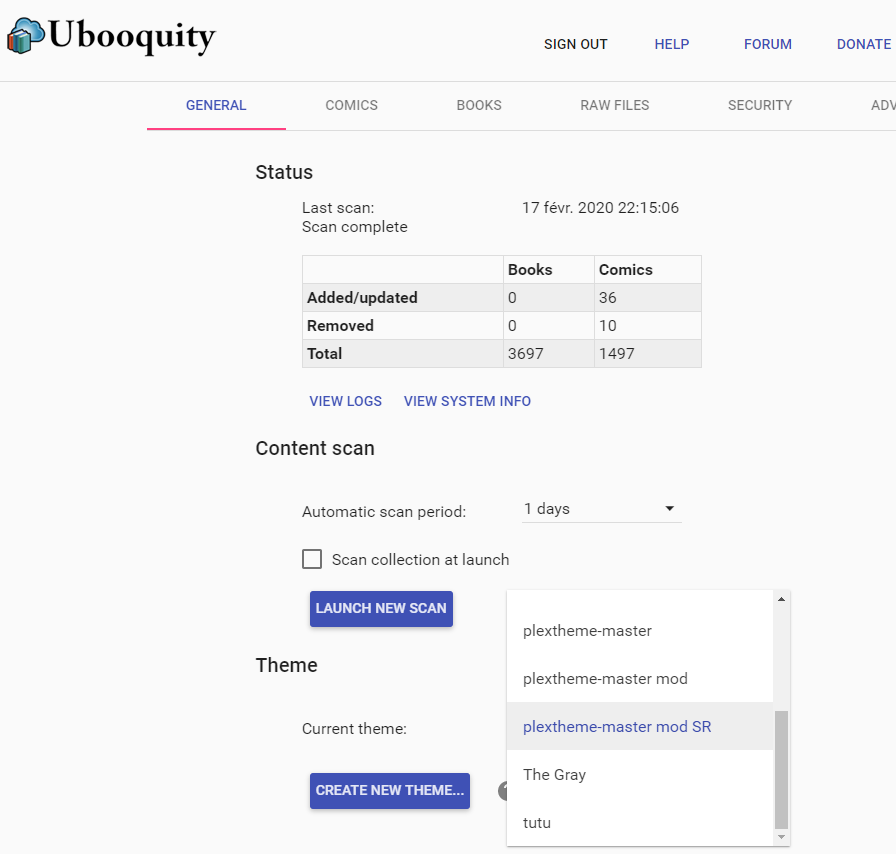The image size is (896, 854).
Task: Click the theme list scroll up arrow
Action: pyautogui.click(x=781, y=599)
